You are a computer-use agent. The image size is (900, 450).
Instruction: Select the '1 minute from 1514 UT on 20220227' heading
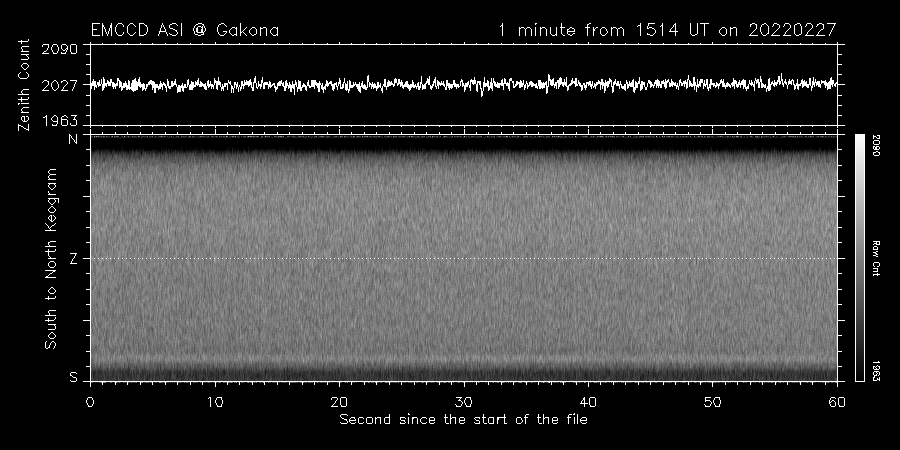(667, 30)
